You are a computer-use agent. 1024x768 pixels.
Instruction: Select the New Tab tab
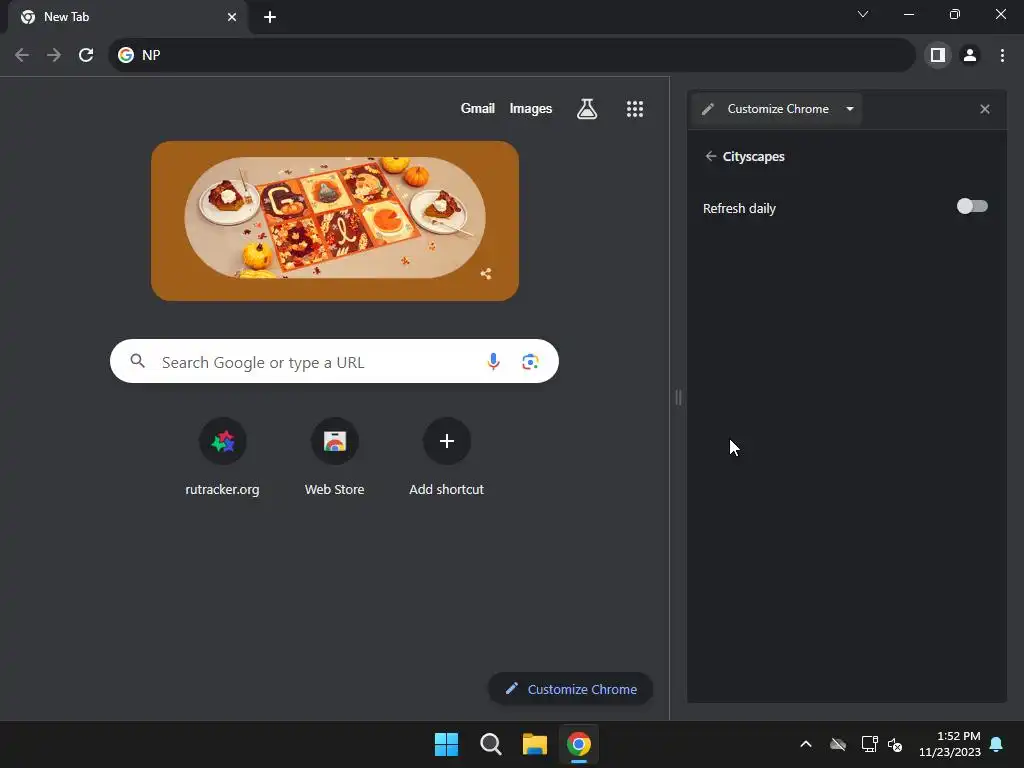point(128,17)
